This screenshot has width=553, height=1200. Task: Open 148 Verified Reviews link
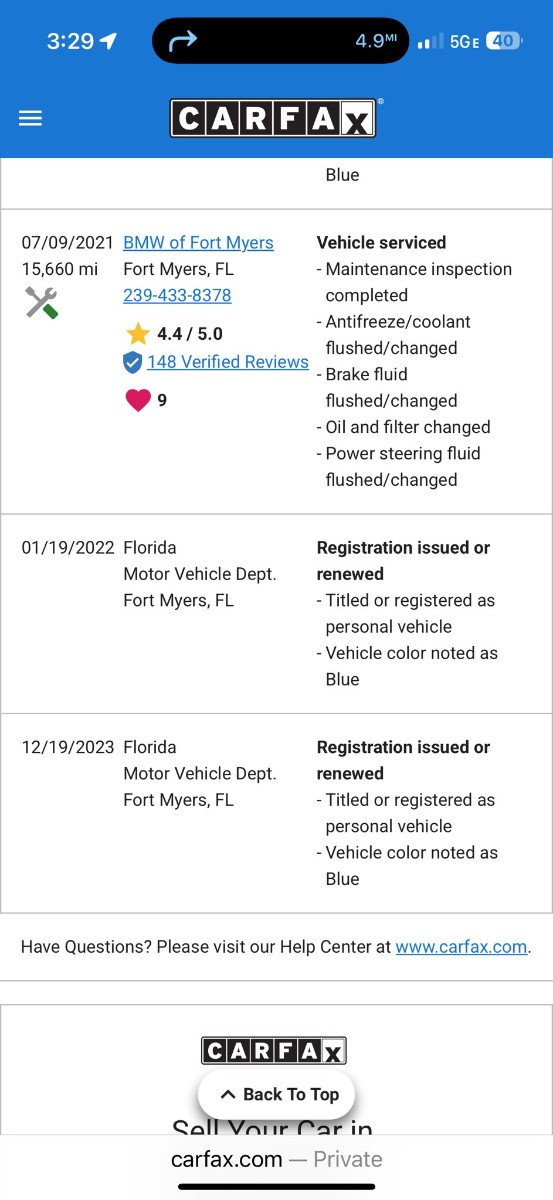[x=228, y=362]
